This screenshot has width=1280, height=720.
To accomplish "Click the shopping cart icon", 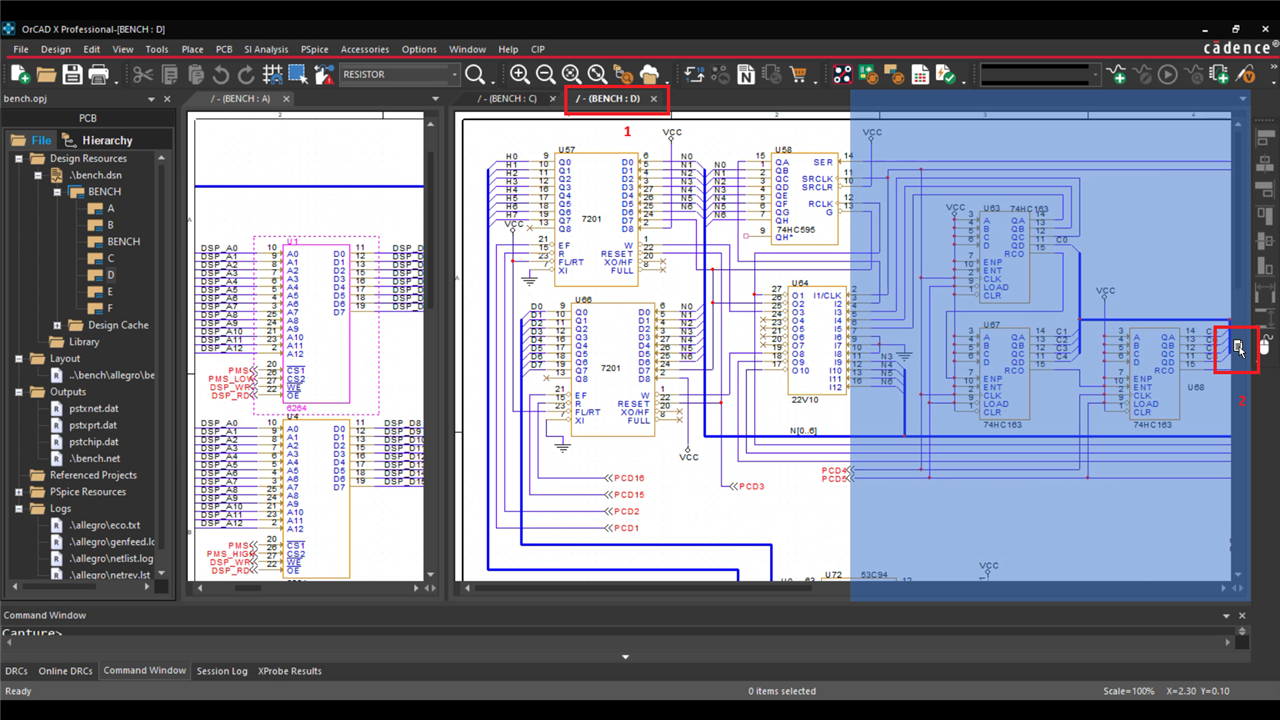I will tap(798, 74).
